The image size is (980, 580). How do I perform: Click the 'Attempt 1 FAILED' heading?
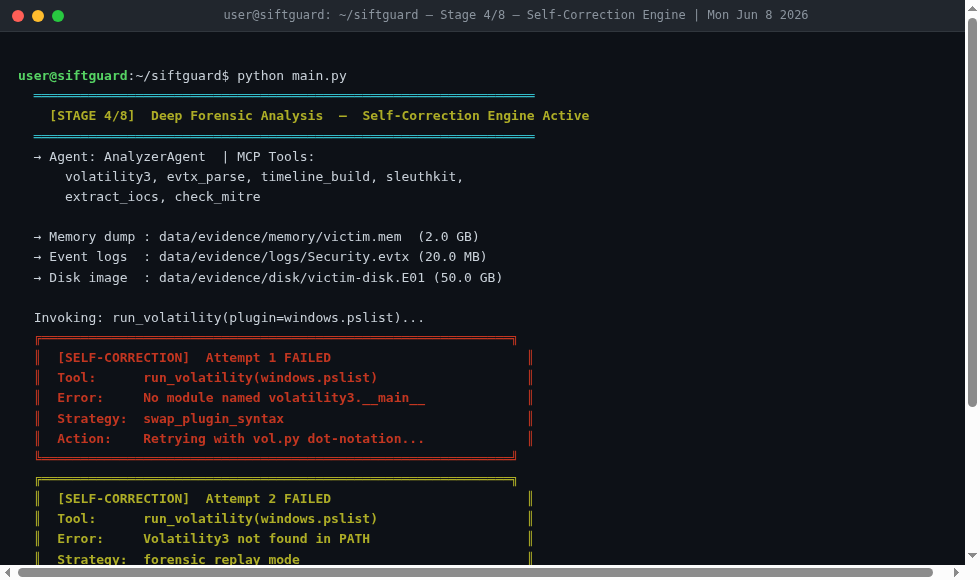(268, 358)
